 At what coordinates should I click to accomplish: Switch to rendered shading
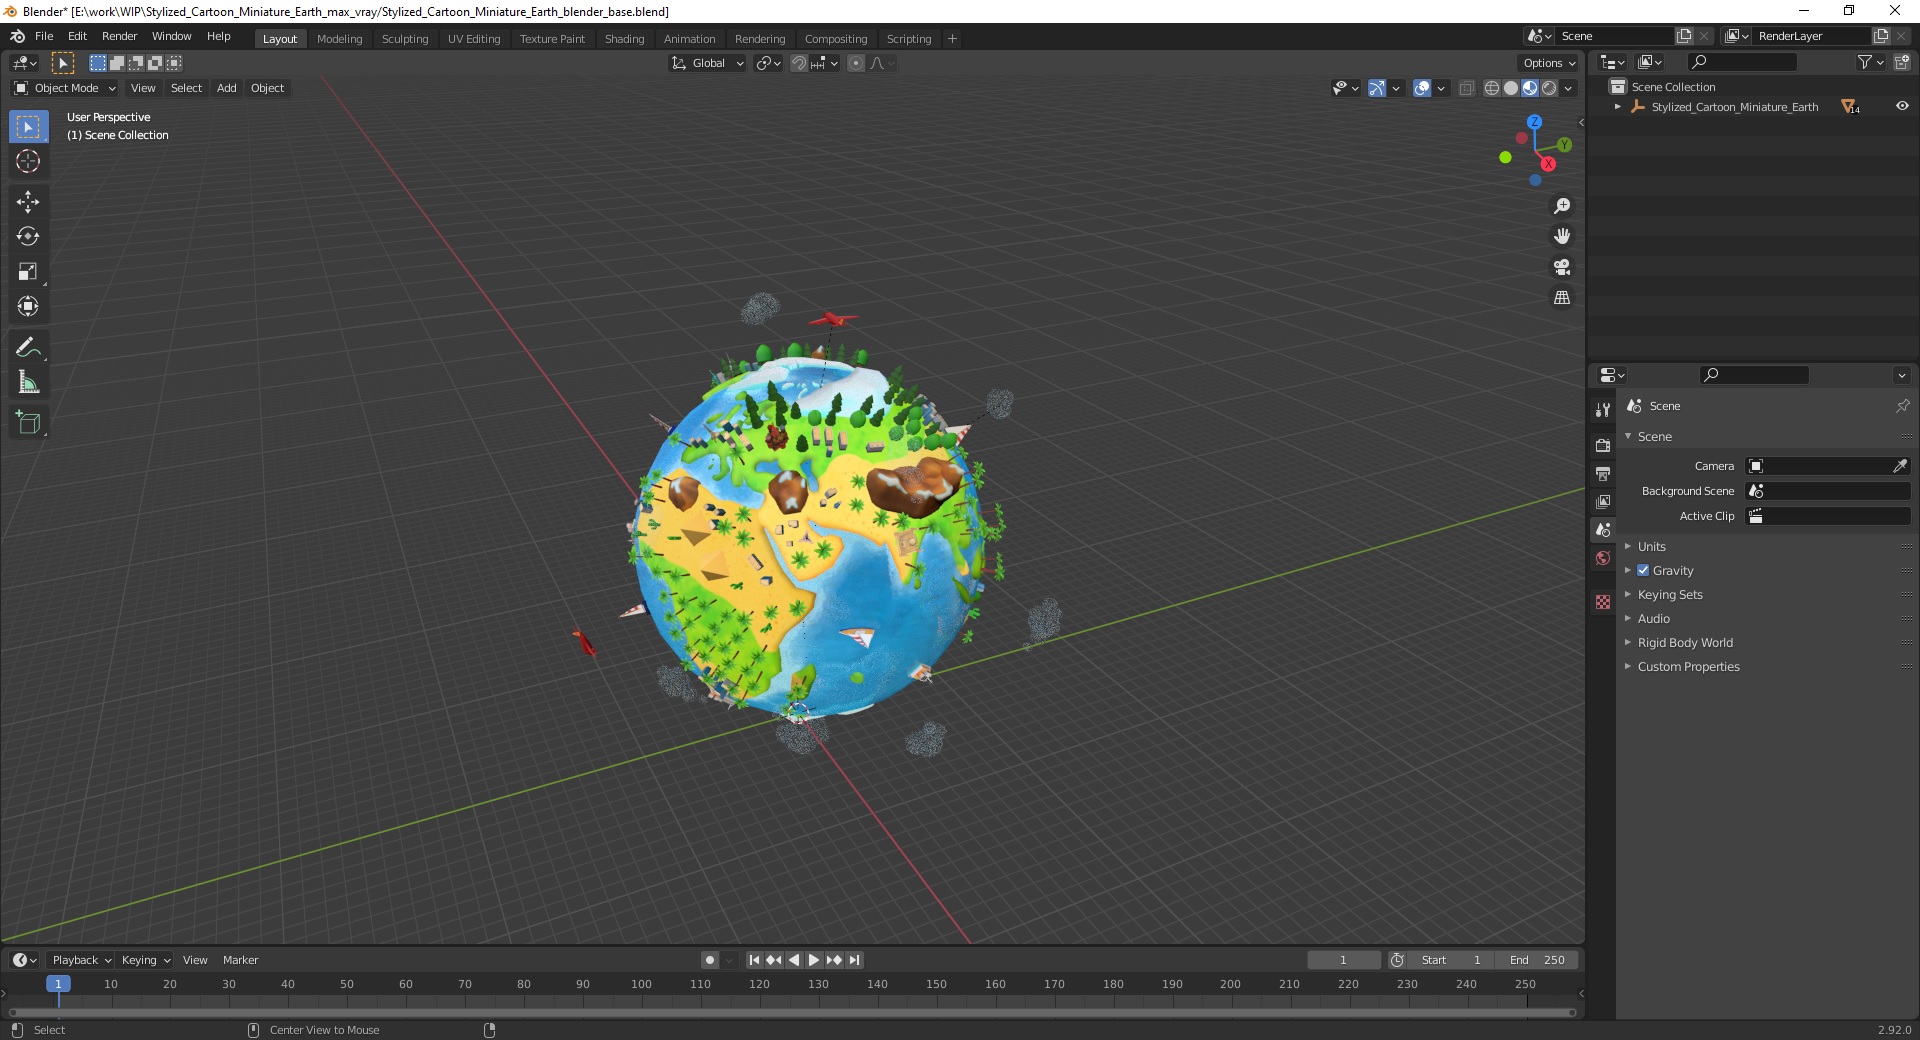pos(1549,88)
